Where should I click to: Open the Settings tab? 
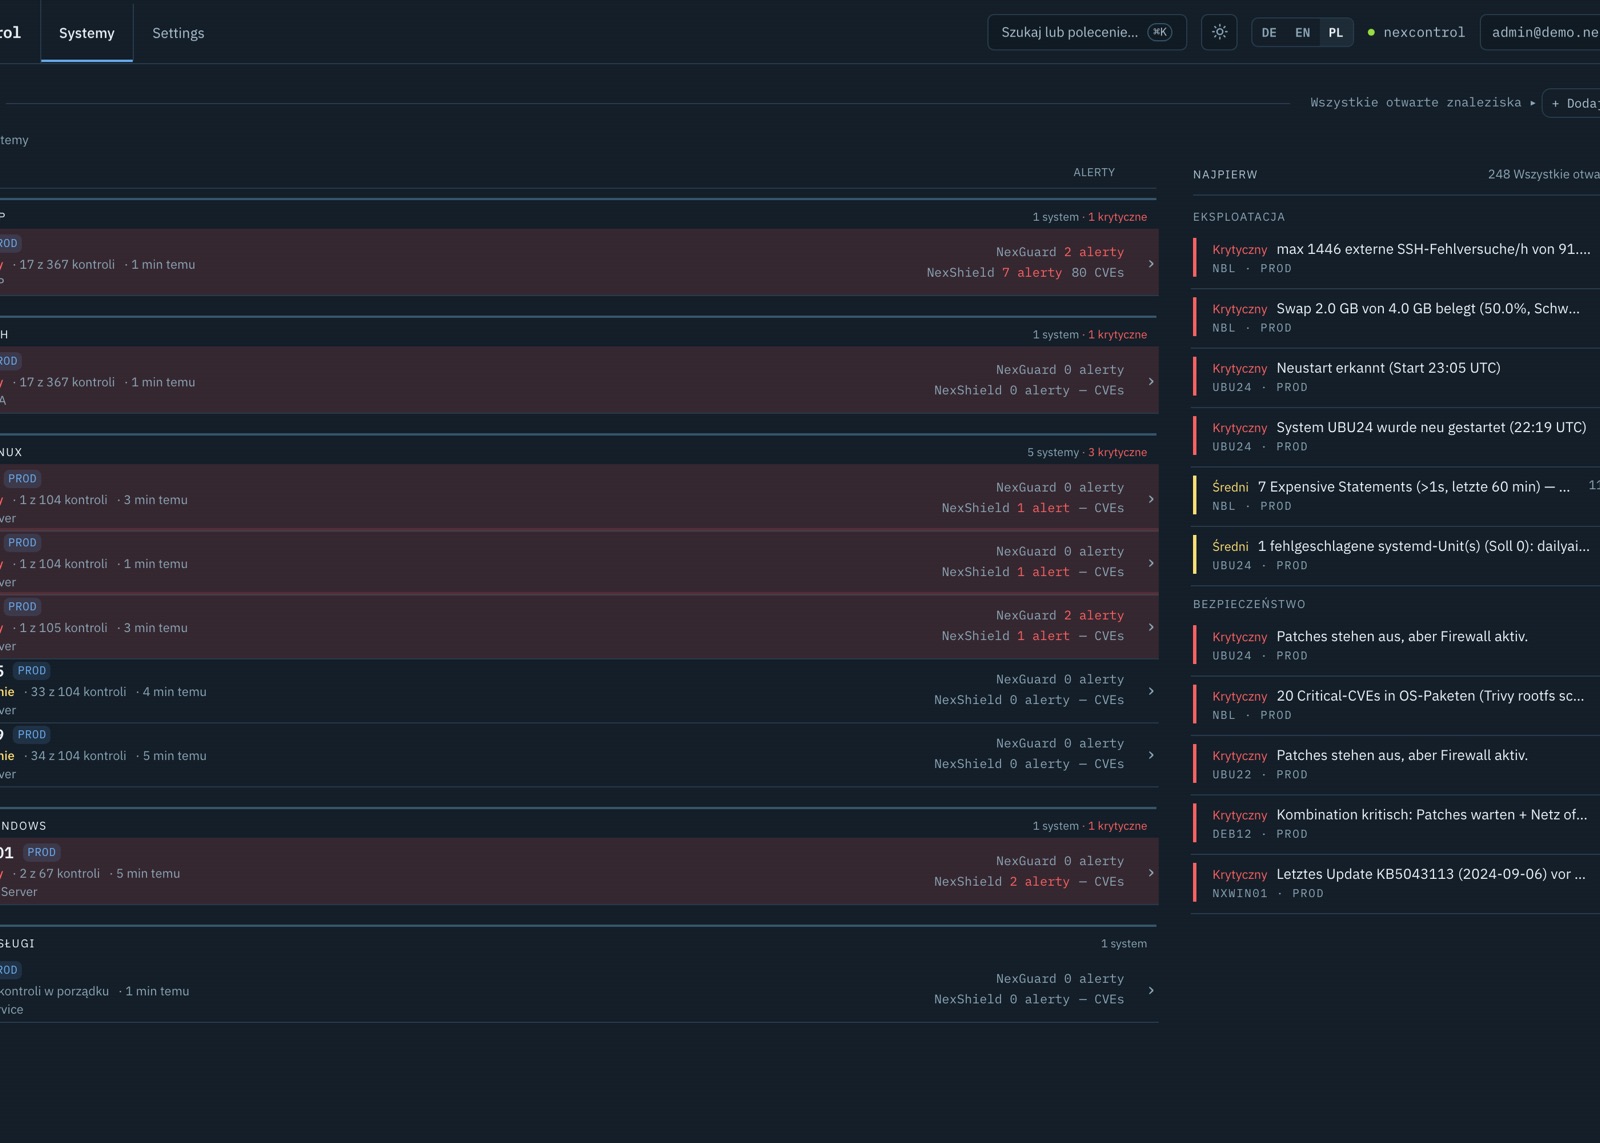click(178, 32)
